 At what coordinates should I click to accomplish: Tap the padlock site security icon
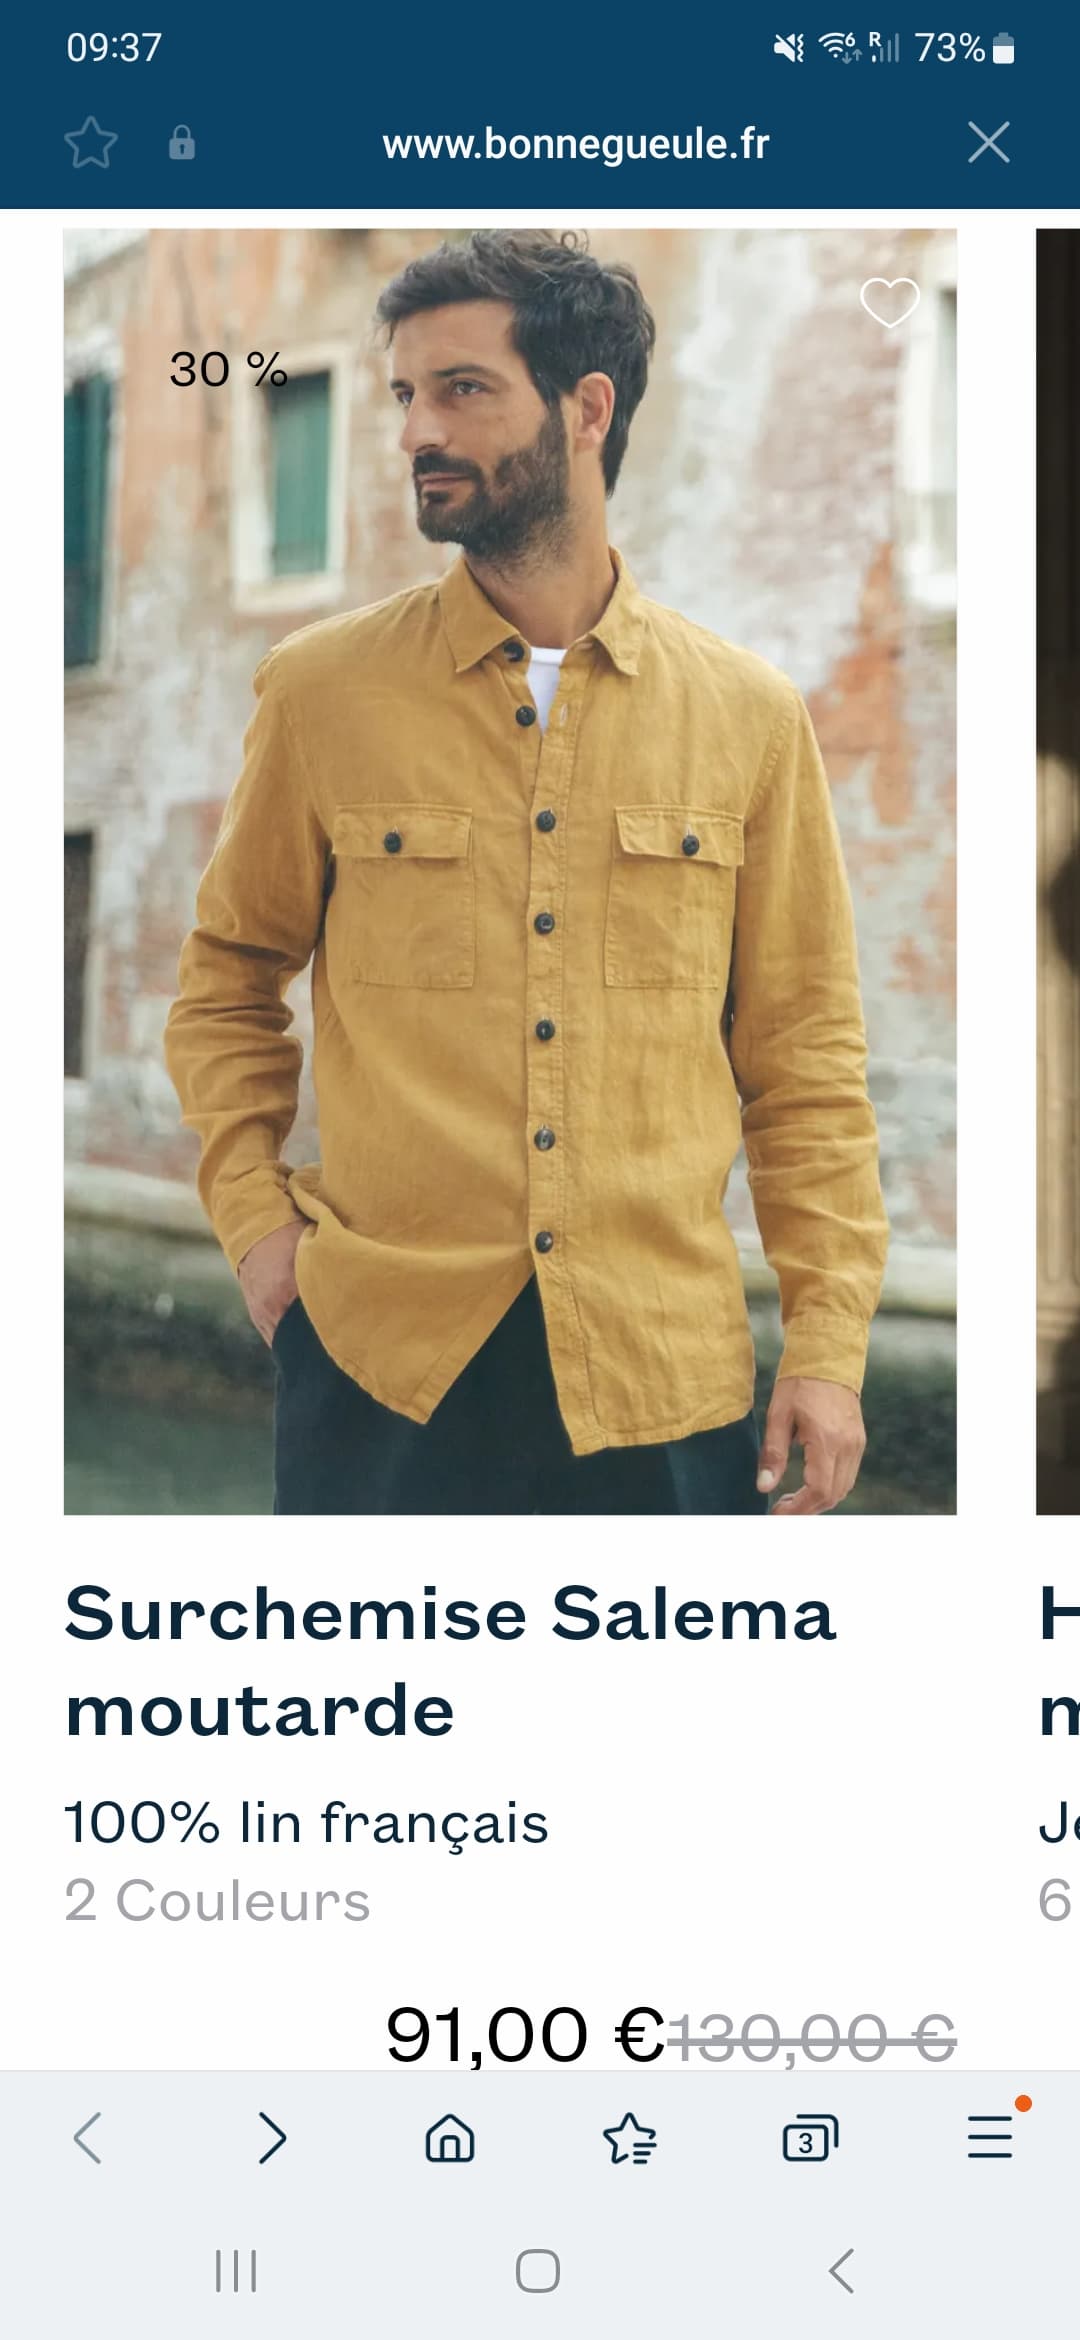(182, 142)
